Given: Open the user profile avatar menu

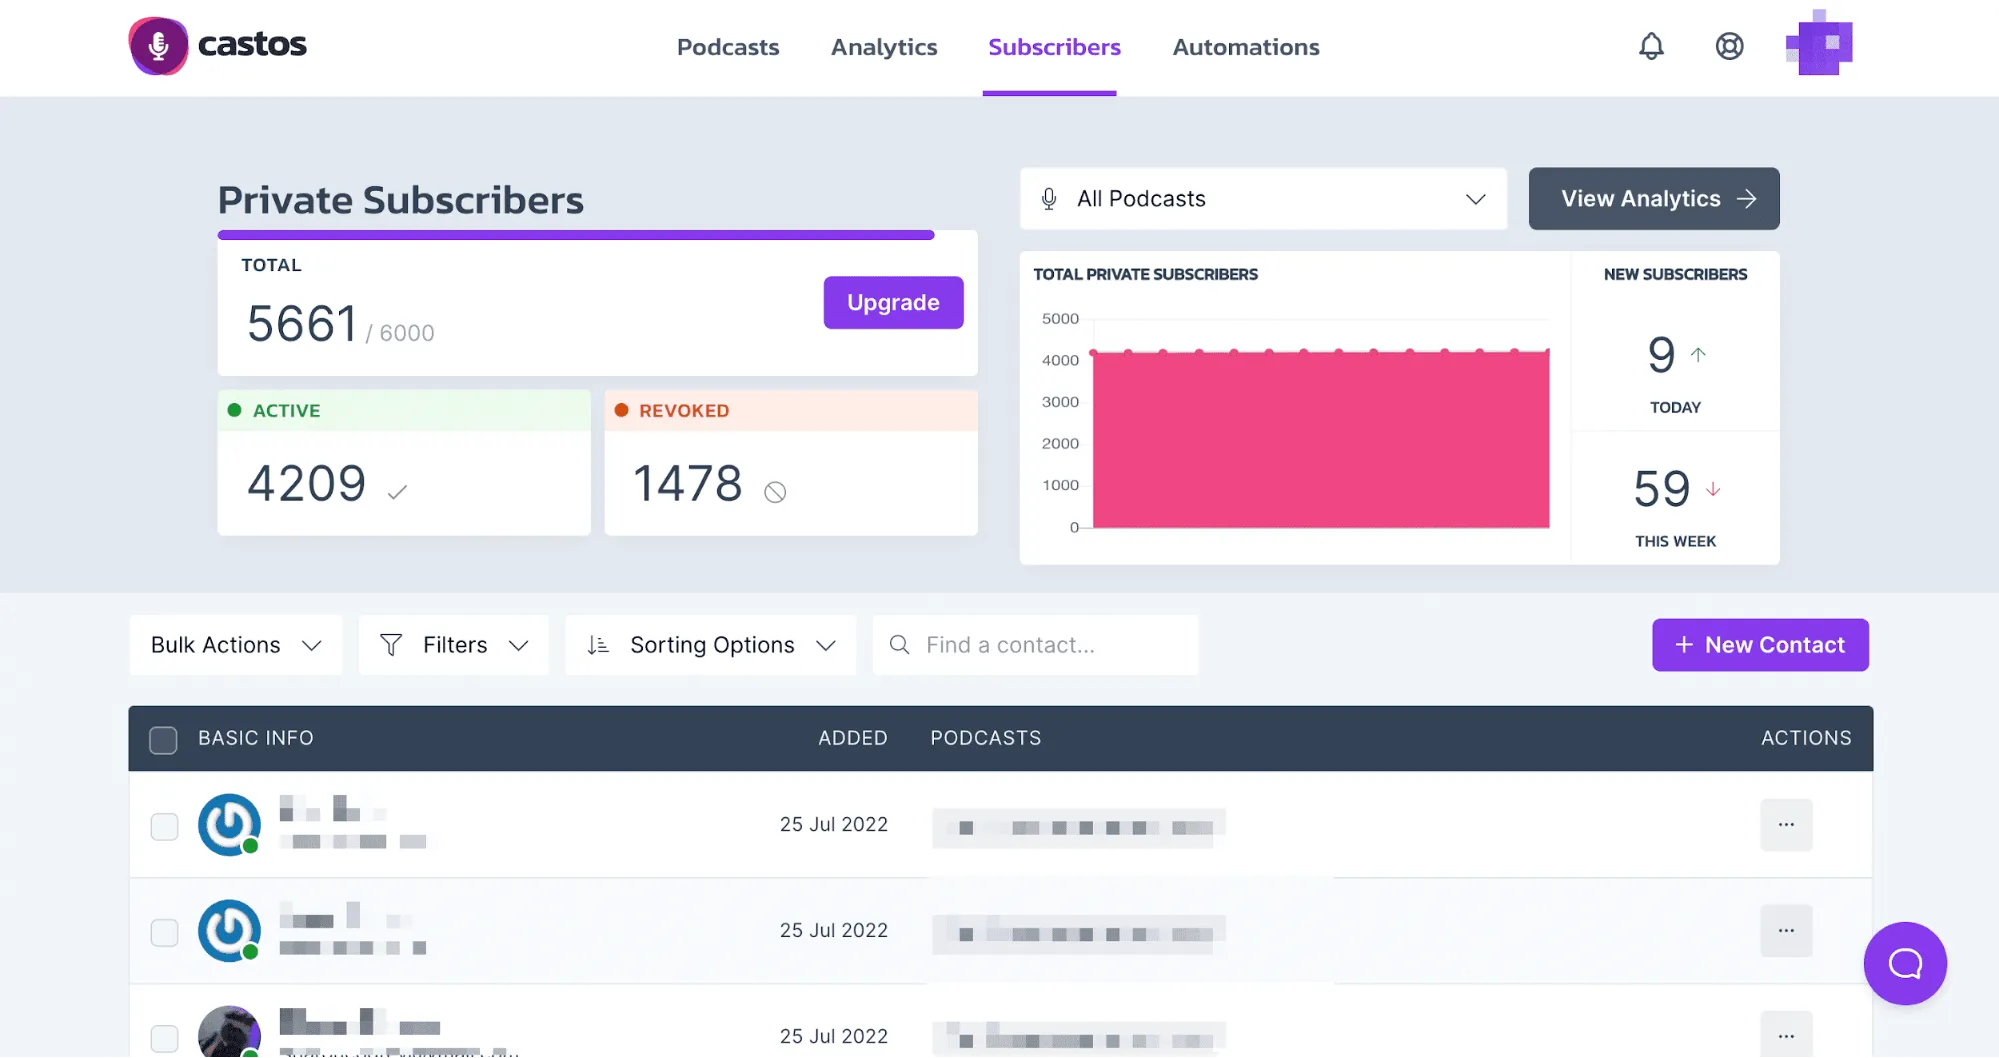Looking at the screenshot, I should coord(1818,44).
